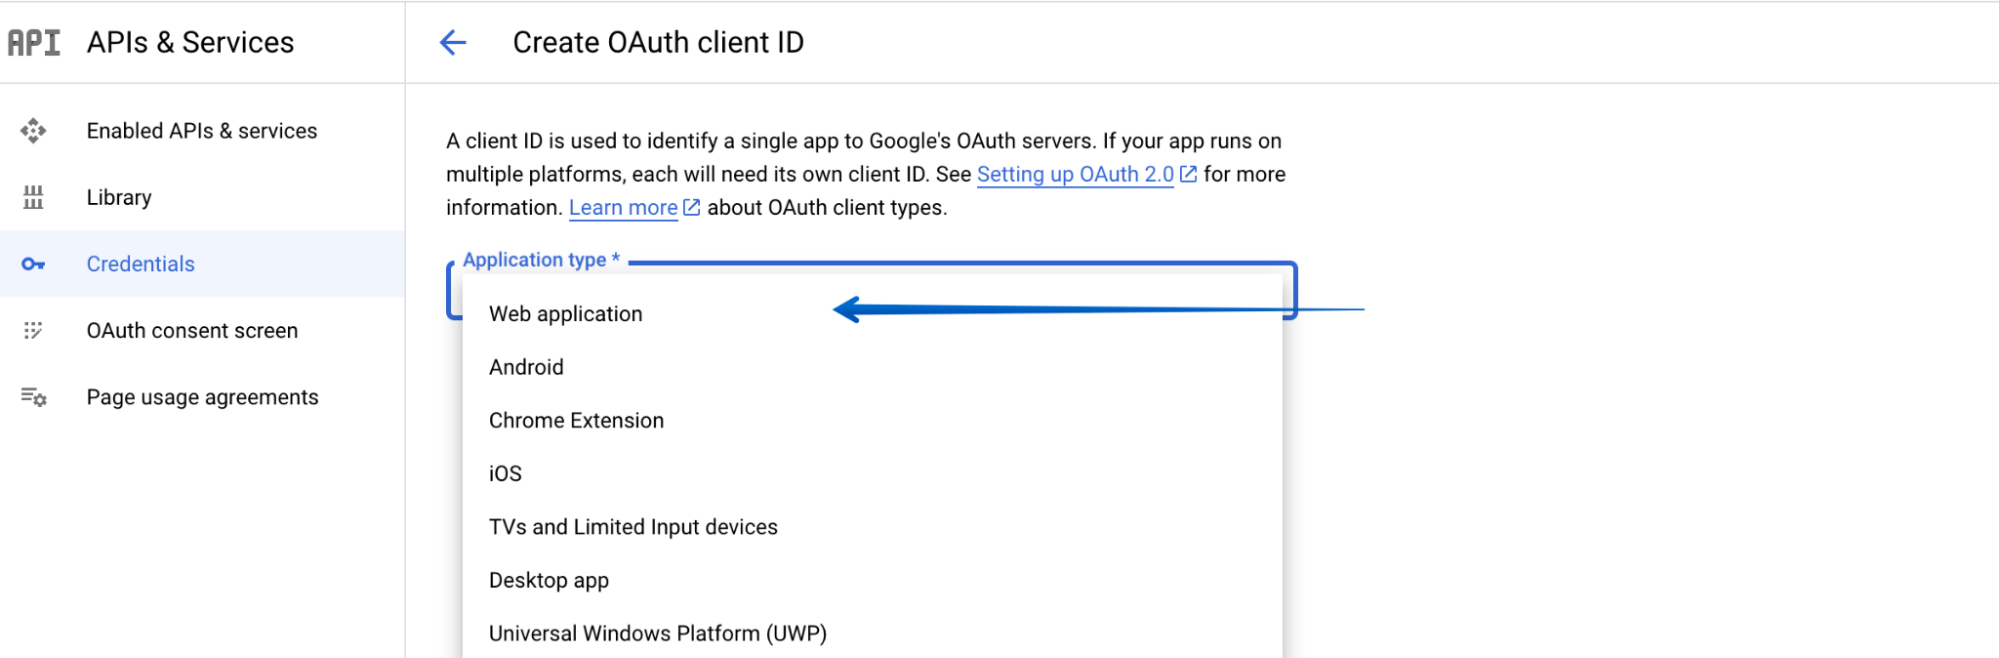Select iOS application type
Image resolution: width=1999 pixels, height=658 pixels.
(x=872, y=473)
